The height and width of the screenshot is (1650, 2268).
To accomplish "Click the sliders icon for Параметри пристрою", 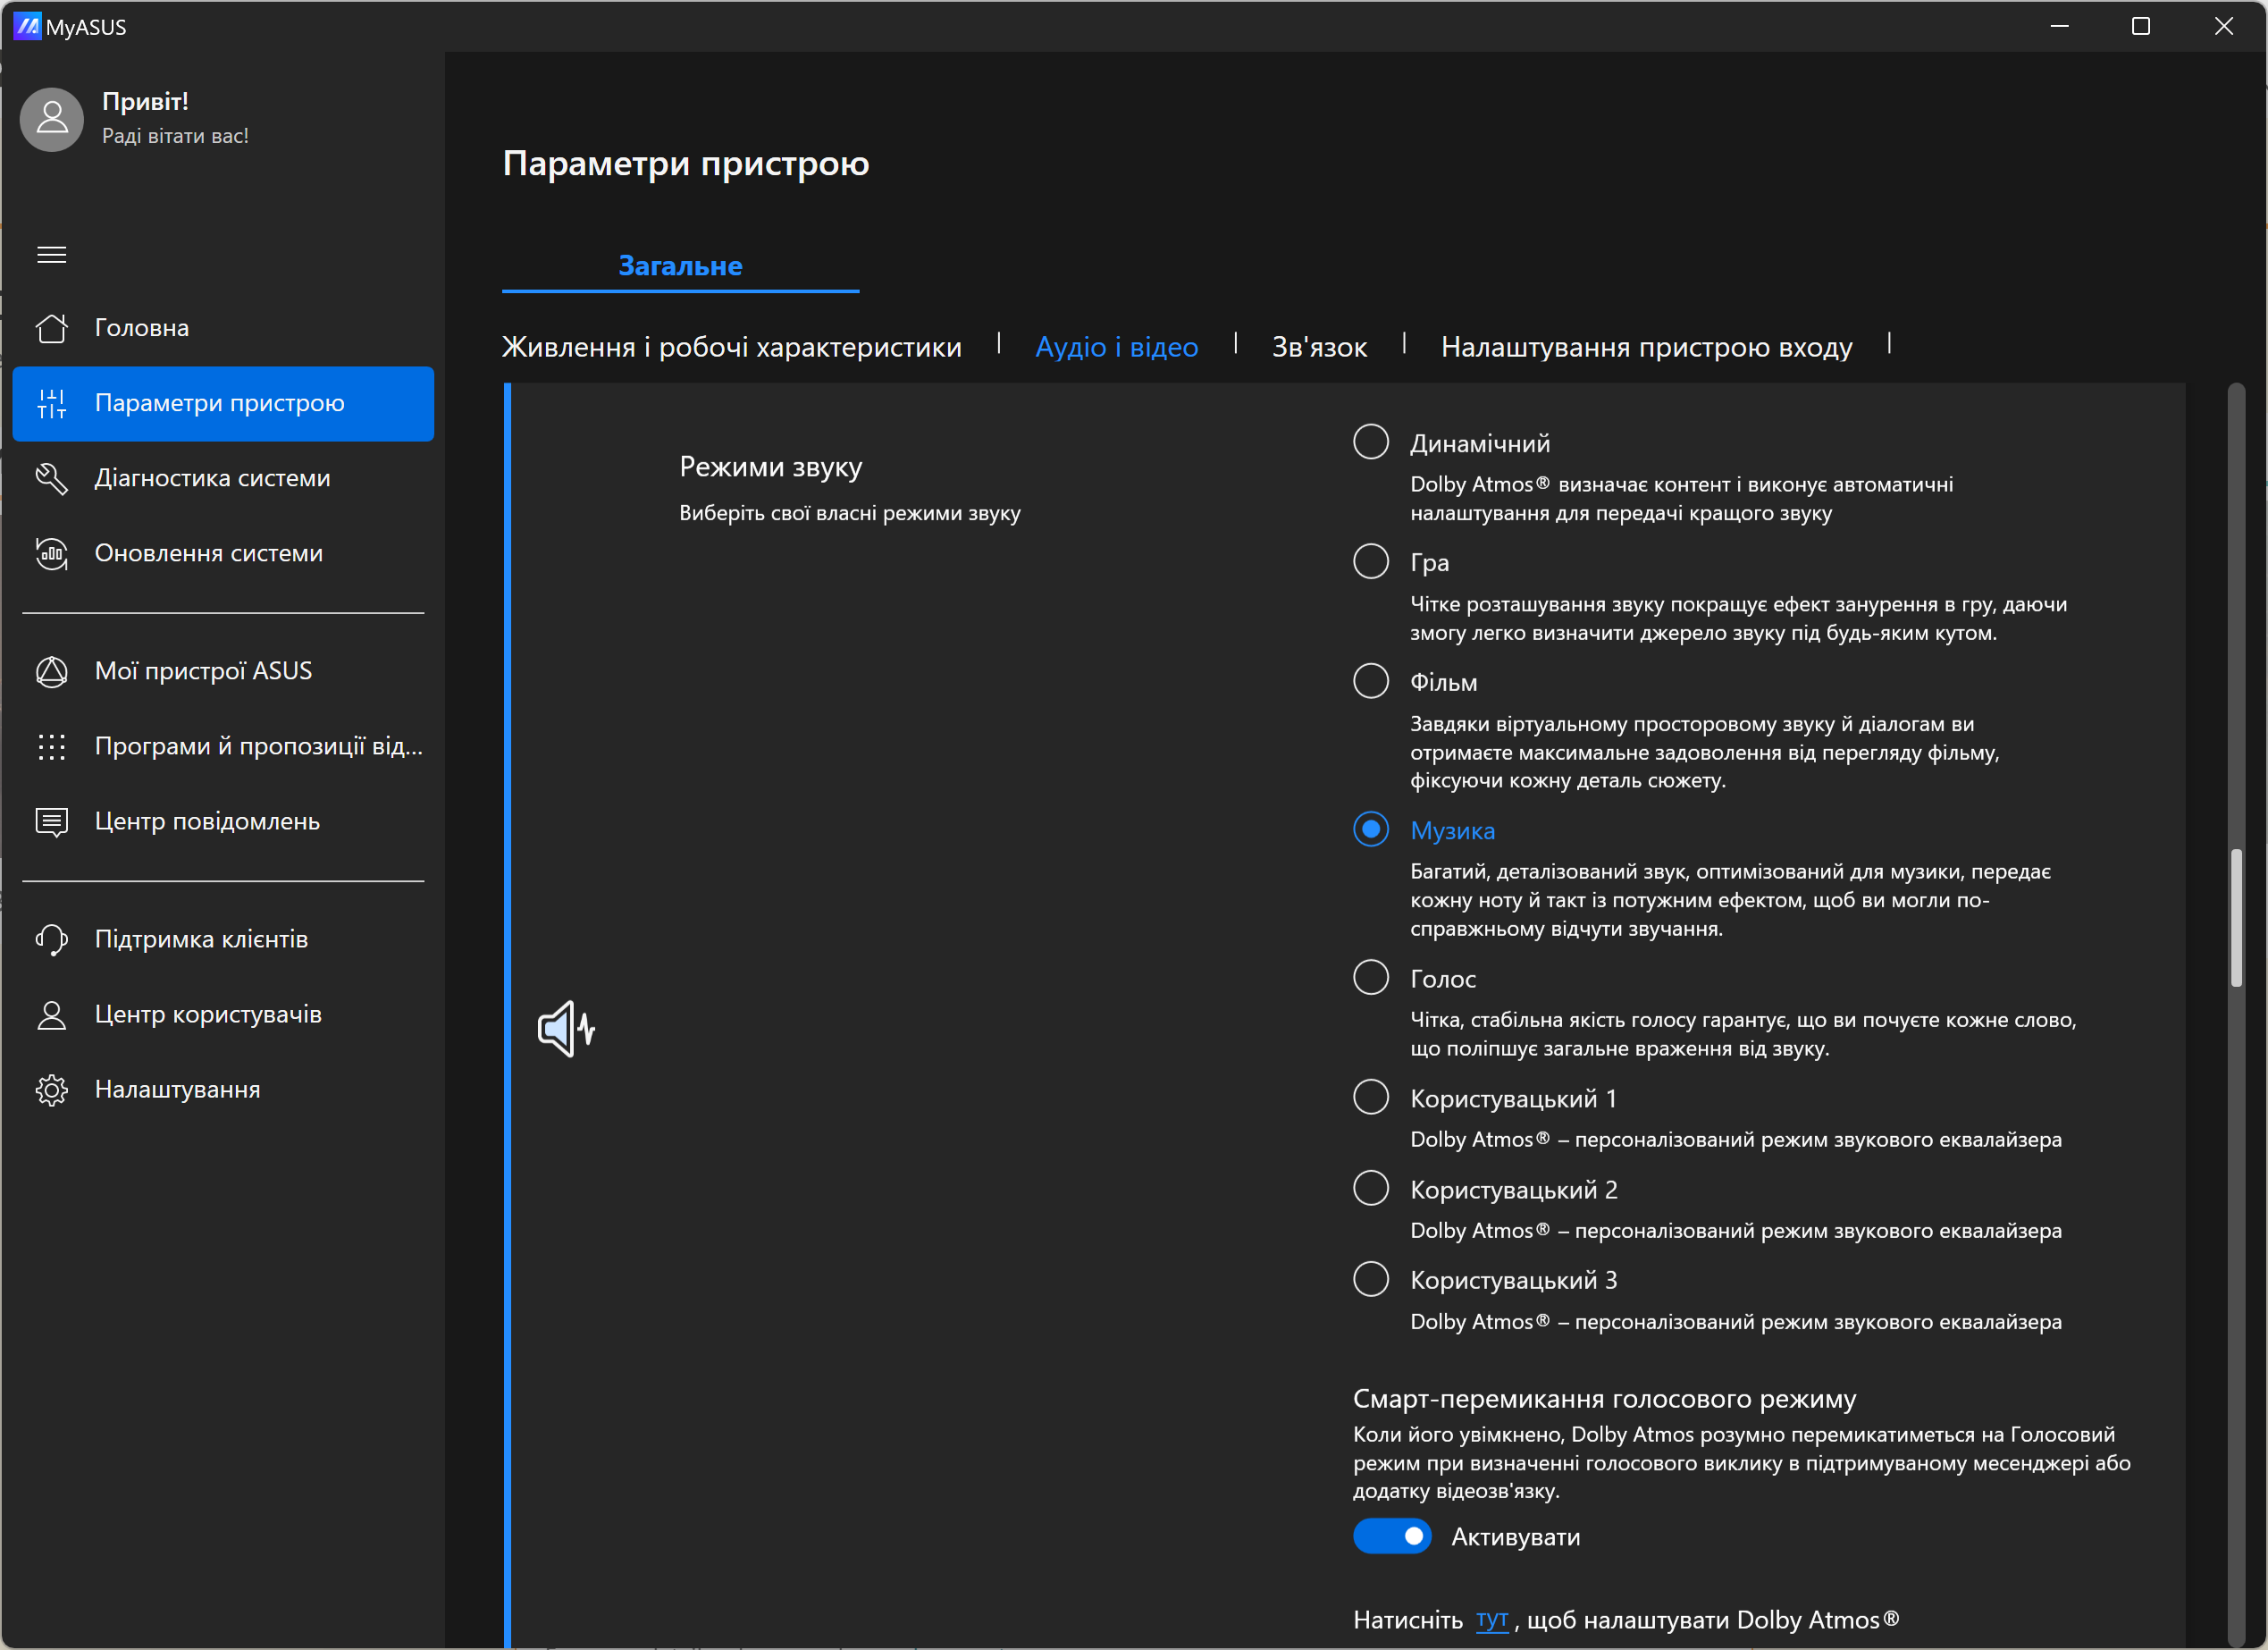I will click(52, 403).
